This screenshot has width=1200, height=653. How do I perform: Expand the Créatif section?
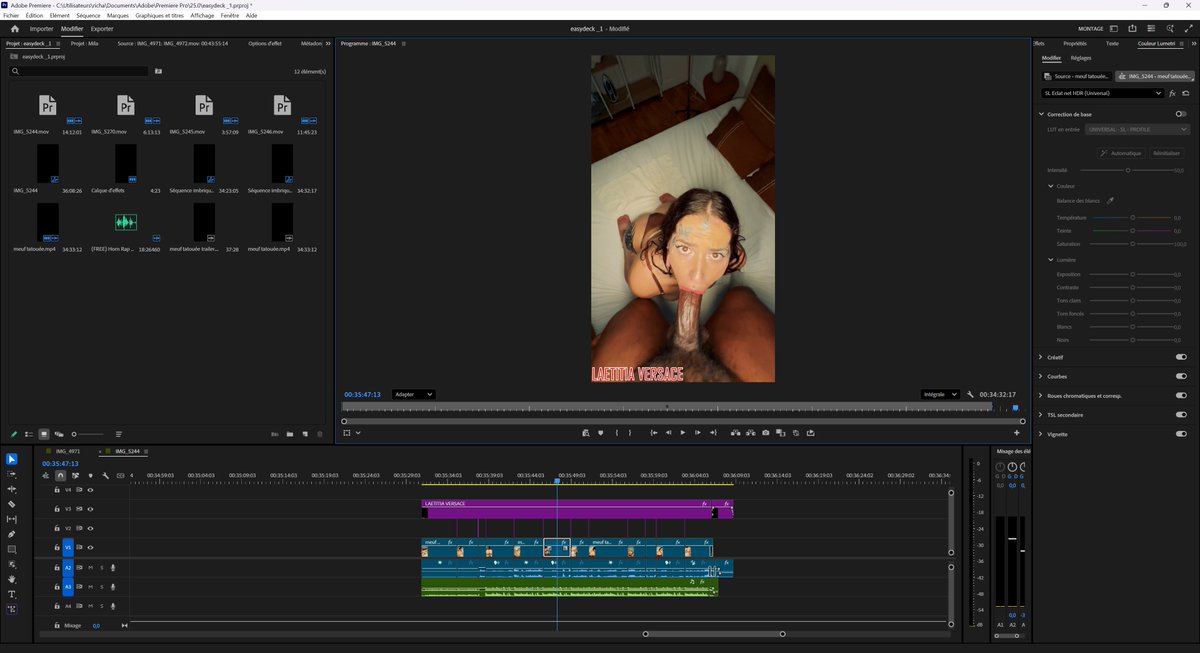1041,357
